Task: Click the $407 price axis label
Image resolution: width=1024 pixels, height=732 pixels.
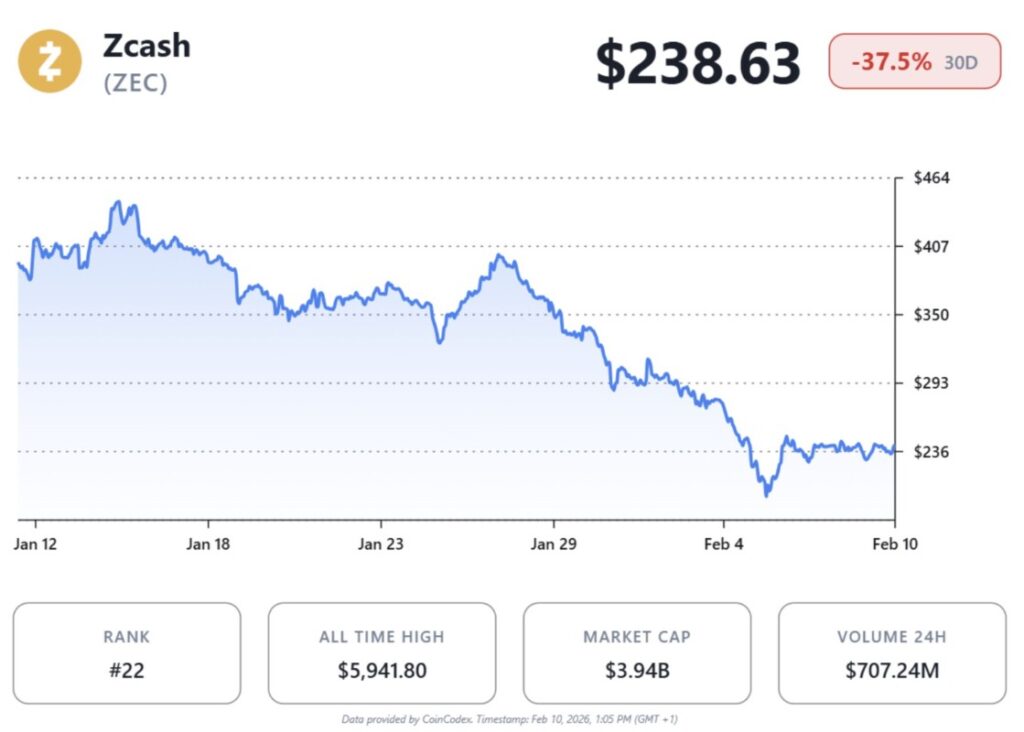Action: pos(932,246)
